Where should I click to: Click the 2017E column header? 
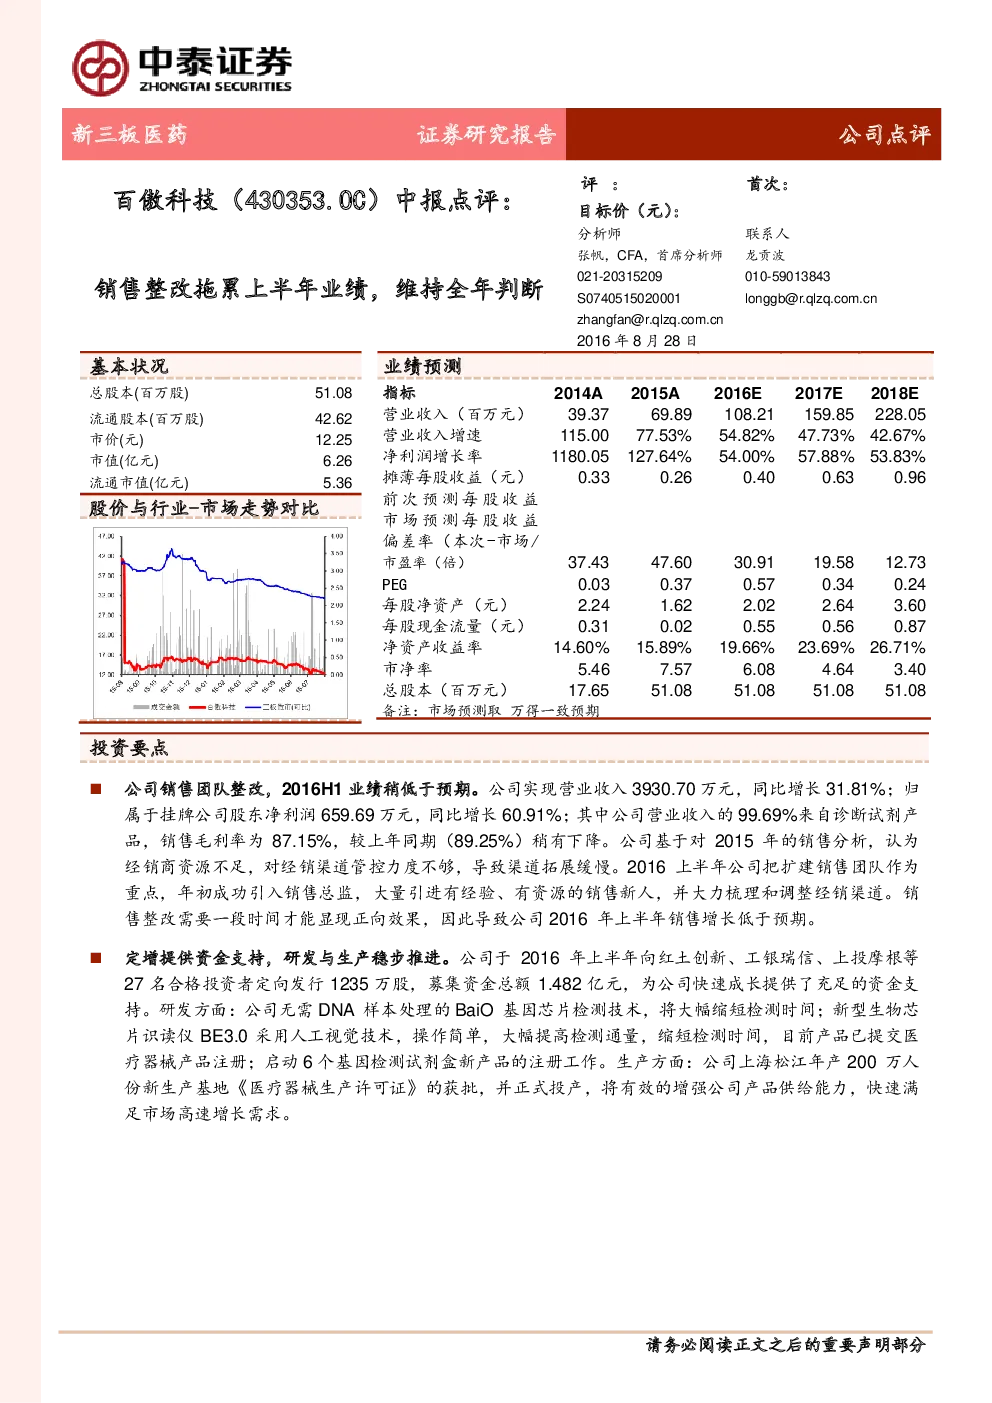pos(818,394)
